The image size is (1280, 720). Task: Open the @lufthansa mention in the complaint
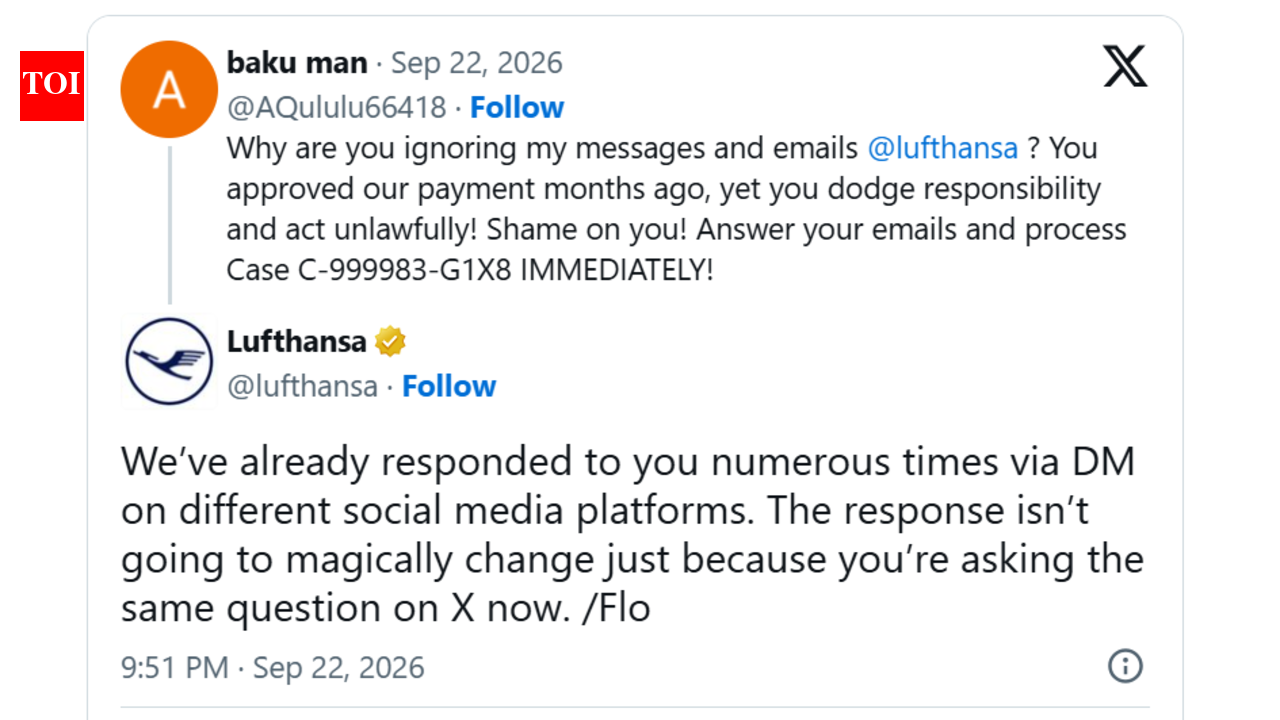tap(943, 148)
